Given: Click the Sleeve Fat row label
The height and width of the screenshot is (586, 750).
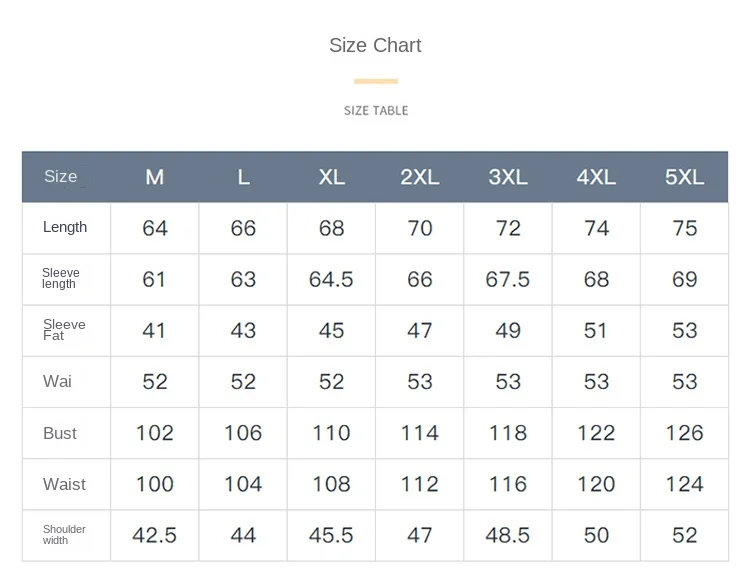Looking at the screenshot, I should click(64, 330).
